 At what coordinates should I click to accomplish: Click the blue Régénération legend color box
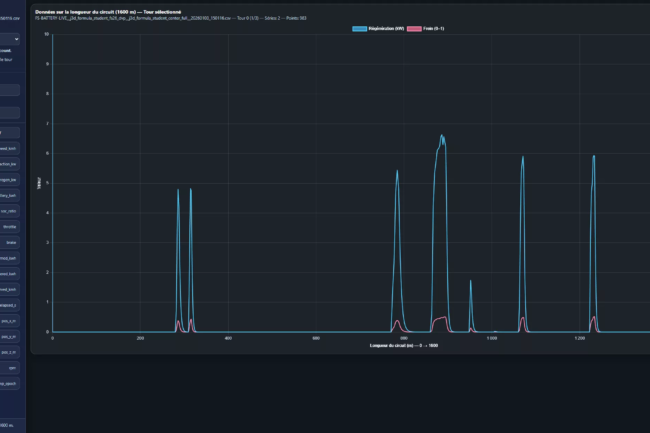pos(360,30)
